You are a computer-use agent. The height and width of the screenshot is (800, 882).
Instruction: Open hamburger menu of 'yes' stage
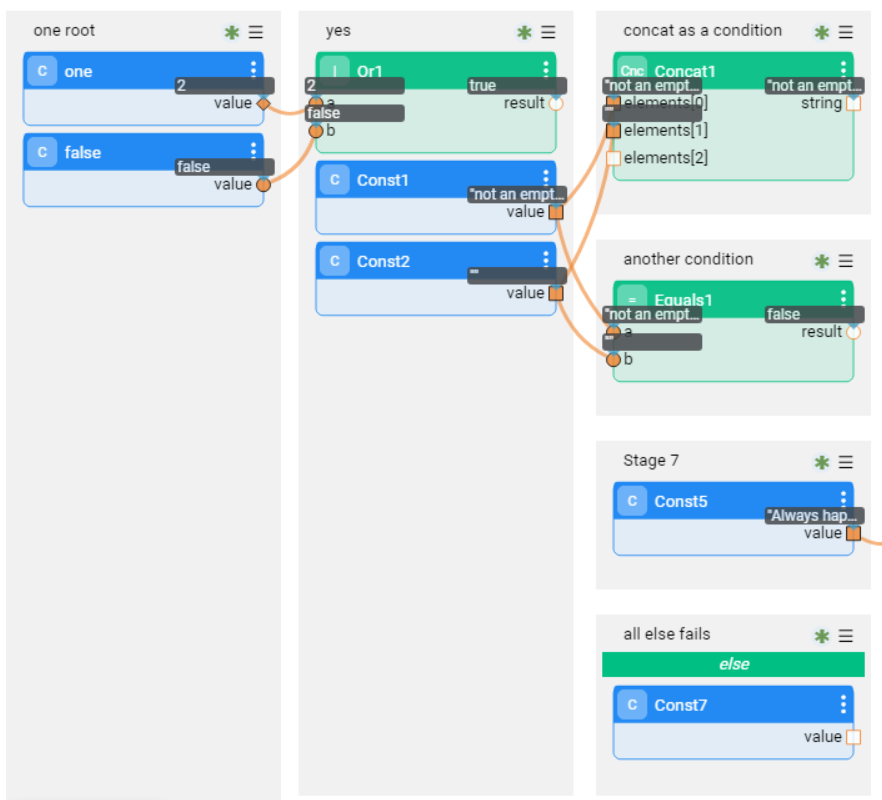pyautogui.click(x=548, y=32)
